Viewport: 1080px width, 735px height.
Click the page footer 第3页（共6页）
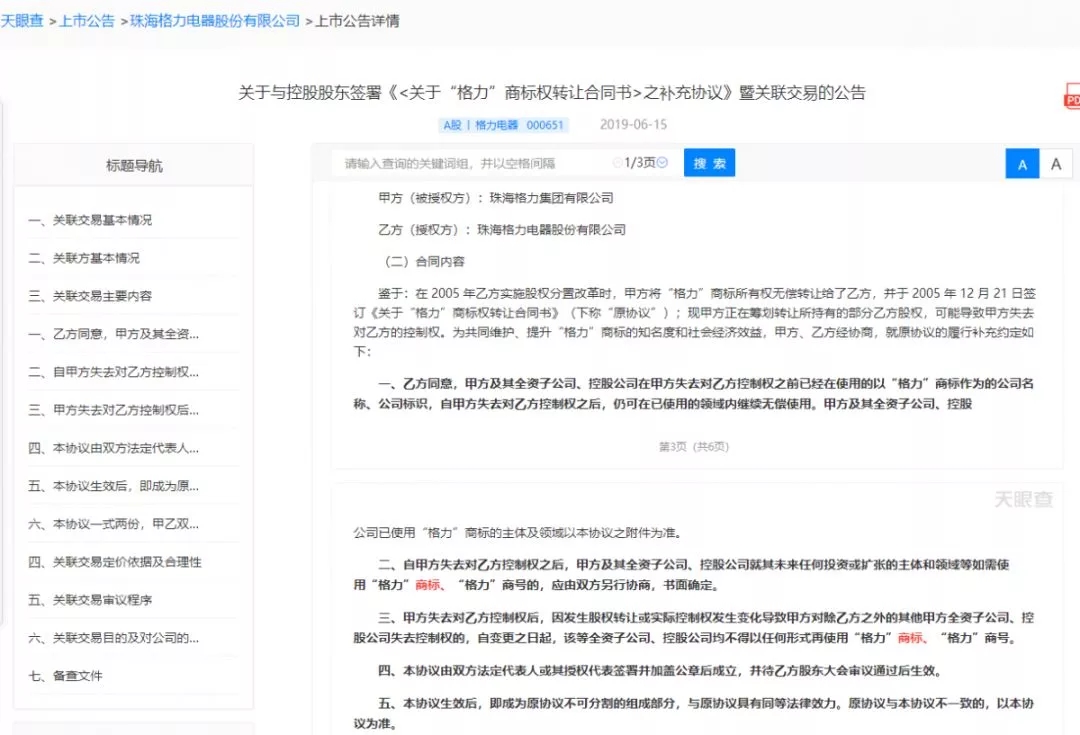point(694,446)
